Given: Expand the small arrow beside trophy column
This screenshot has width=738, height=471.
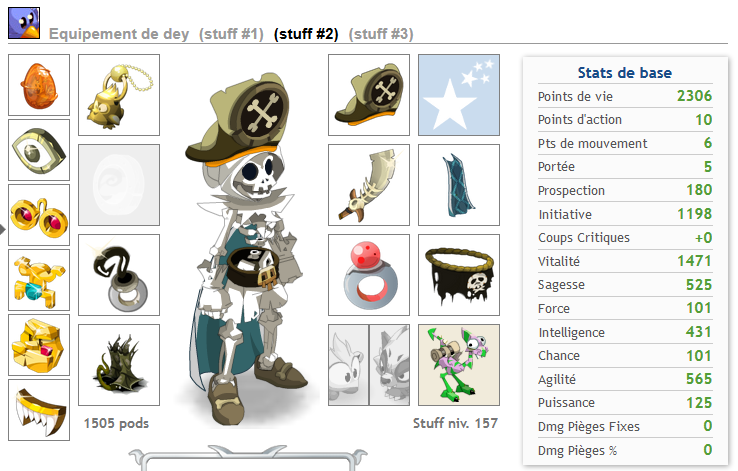Looking at the screenshot, I should point(3,229).
